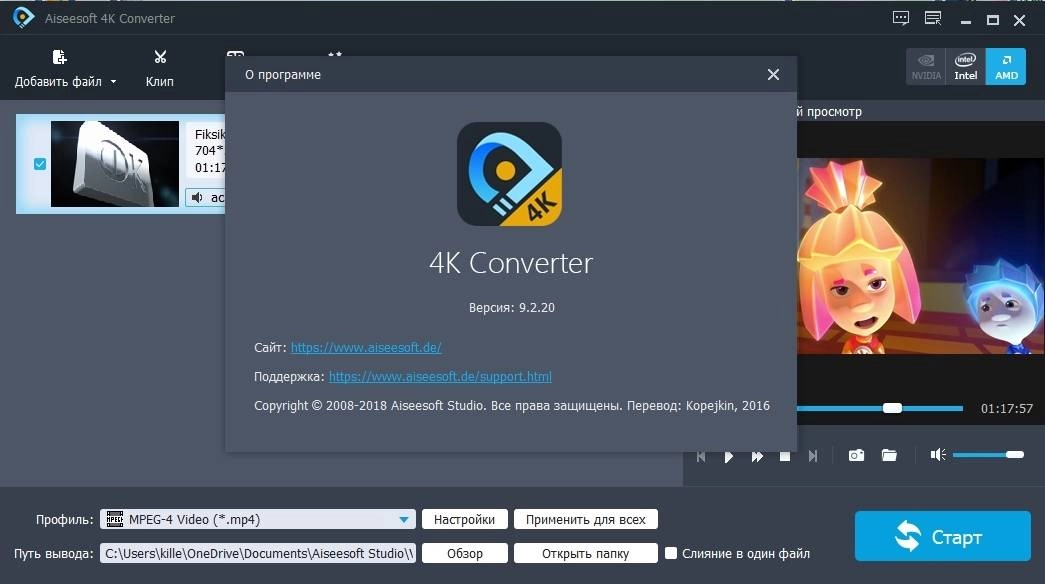This screenshot has width=1045, height=584.
Task: Click the output path field
Action: [x=258, y=553]
